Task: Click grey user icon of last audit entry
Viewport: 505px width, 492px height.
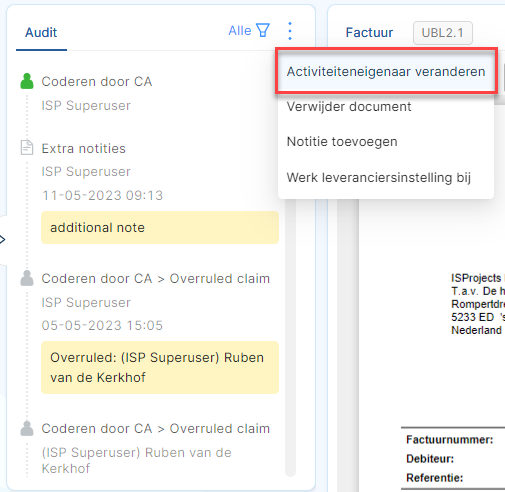Action: (x=27, y=429)
